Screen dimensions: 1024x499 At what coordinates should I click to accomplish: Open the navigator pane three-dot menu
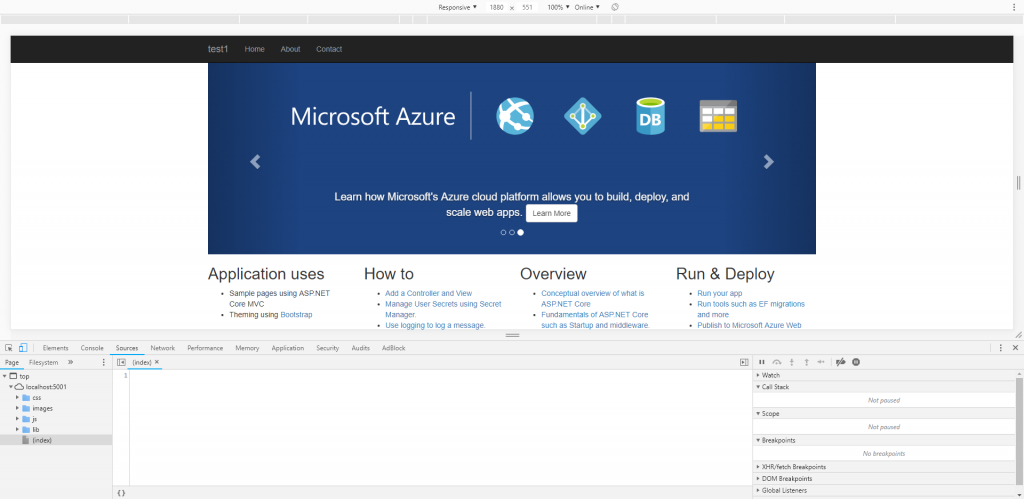click(x=103, y=362)
